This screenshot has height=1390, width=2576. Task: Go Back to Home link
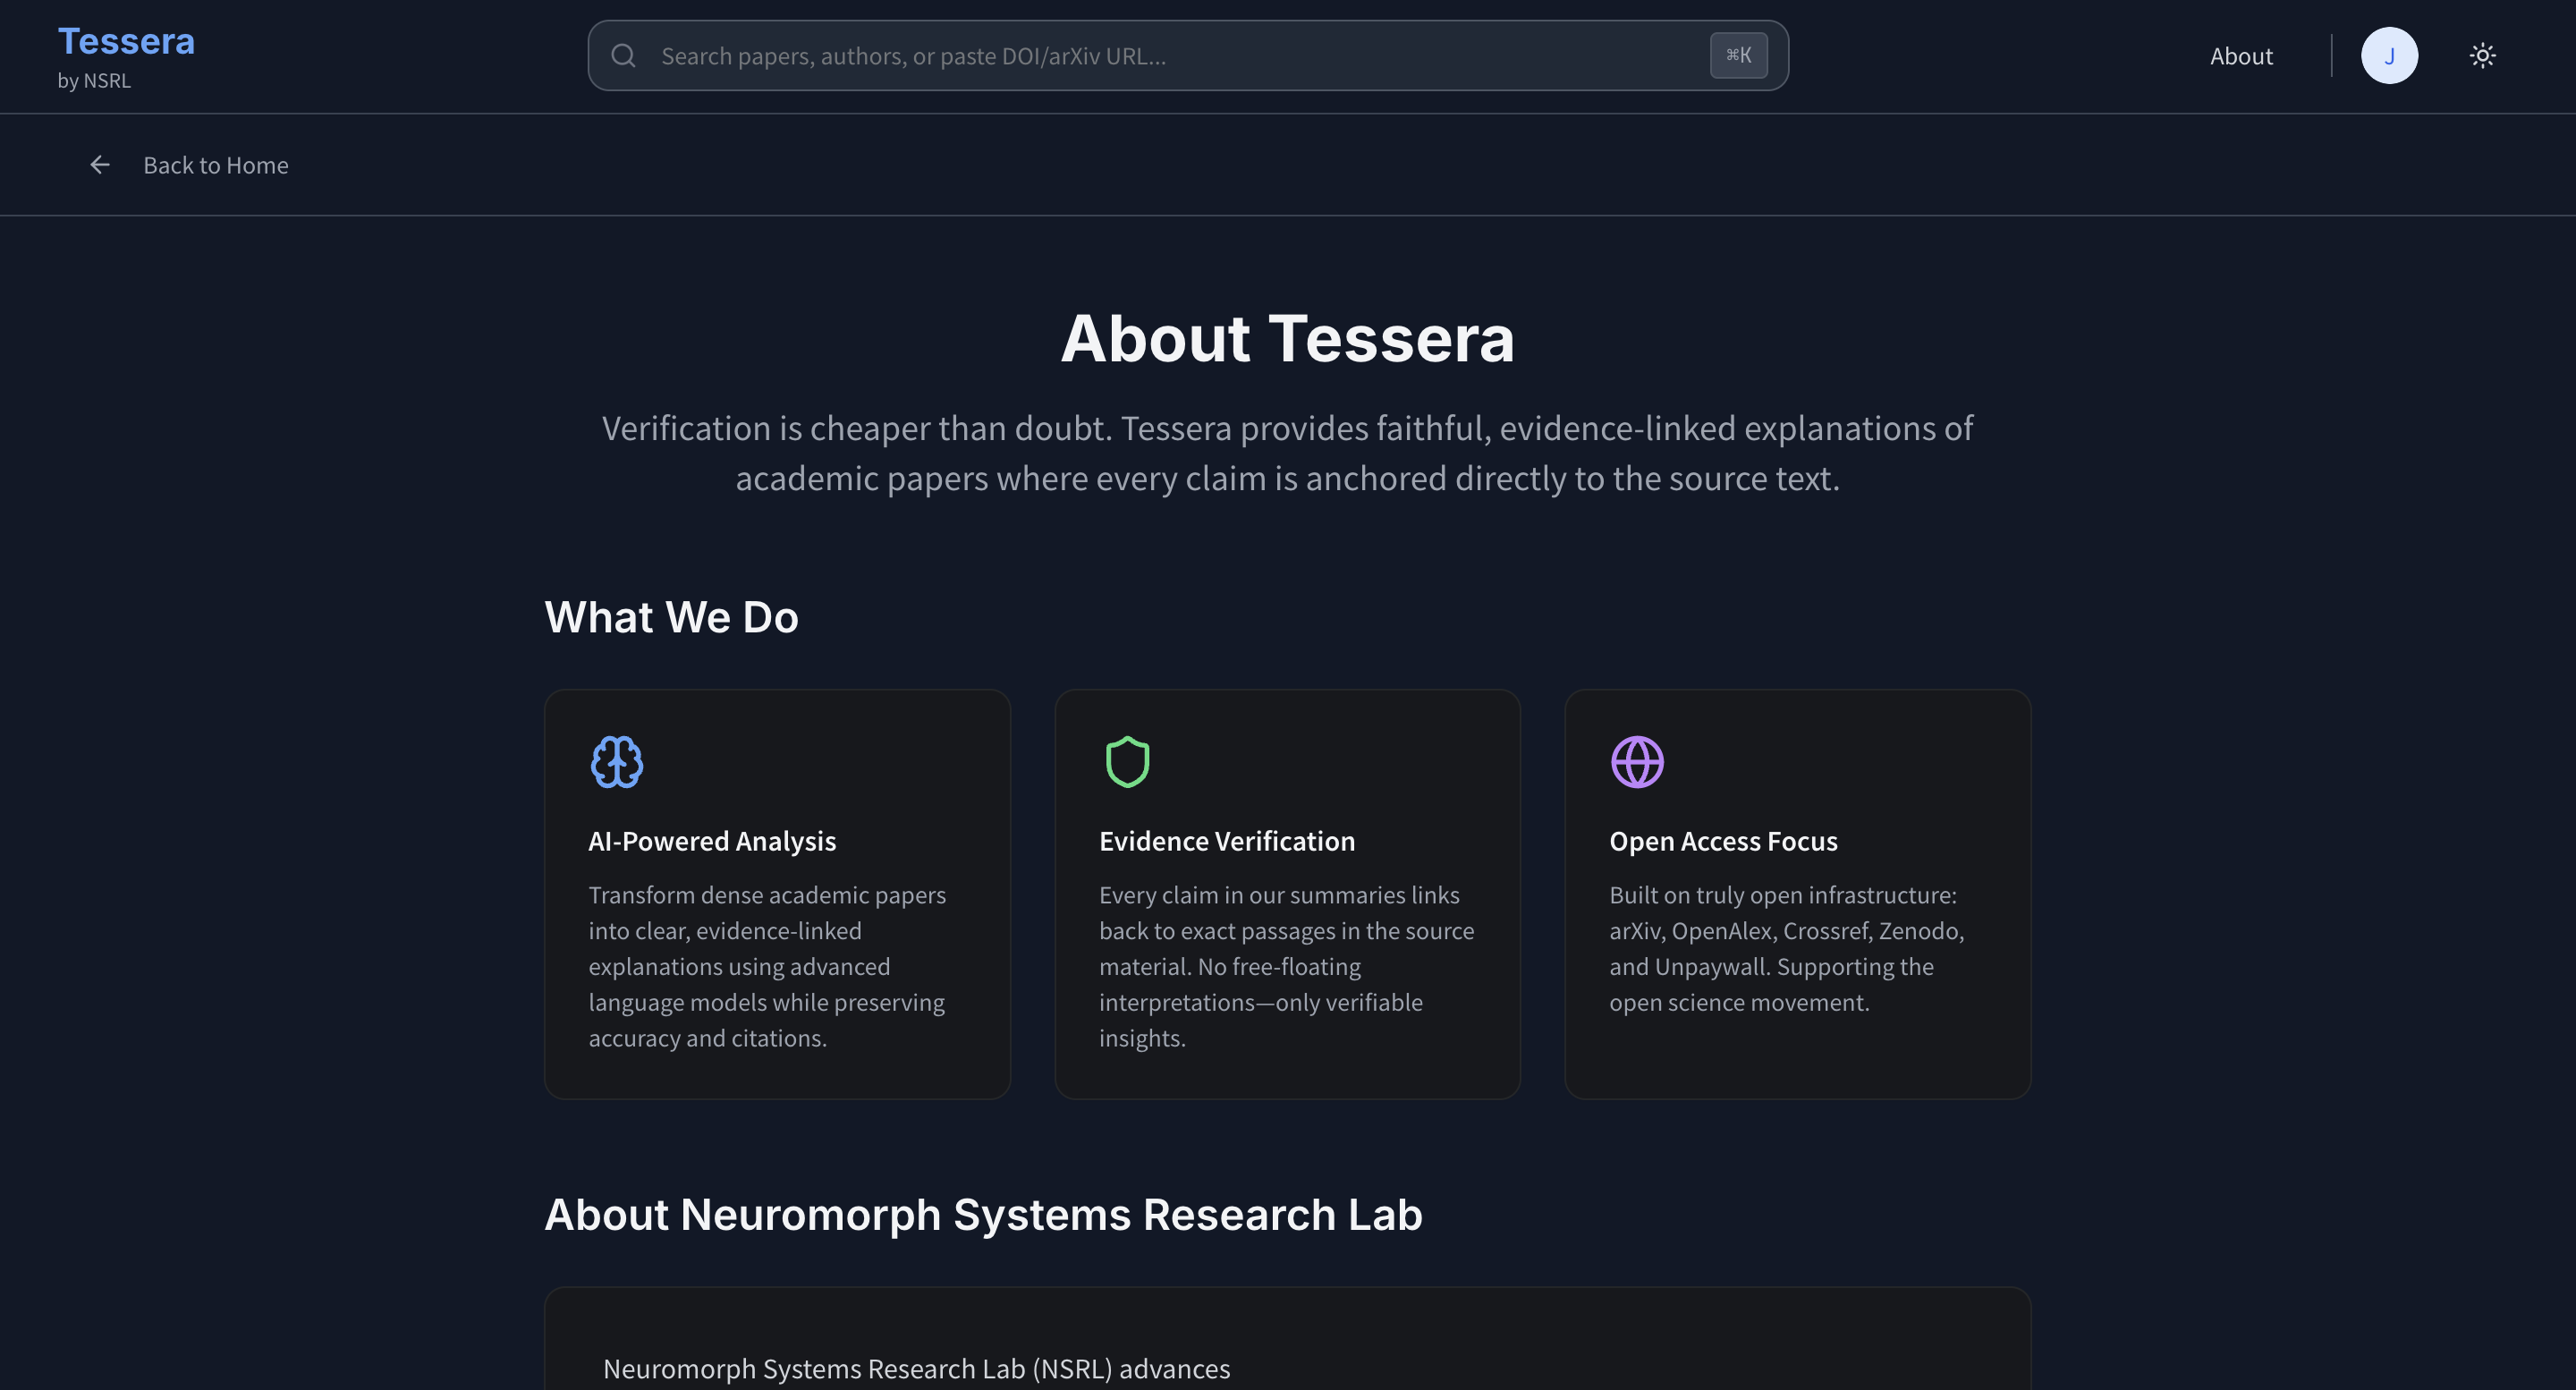point(216,166)
